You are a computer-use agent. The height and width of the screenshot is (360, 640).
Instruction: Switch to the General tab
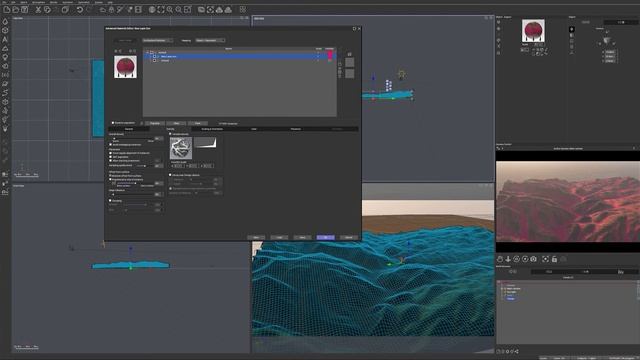pyautogui.click(x=129, y=129)
